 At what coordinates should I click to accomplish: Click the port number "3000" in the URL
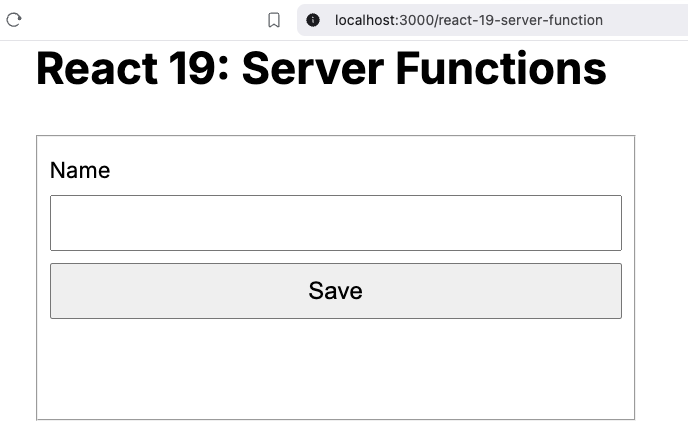pyautogui.click(x=416, y=20)
